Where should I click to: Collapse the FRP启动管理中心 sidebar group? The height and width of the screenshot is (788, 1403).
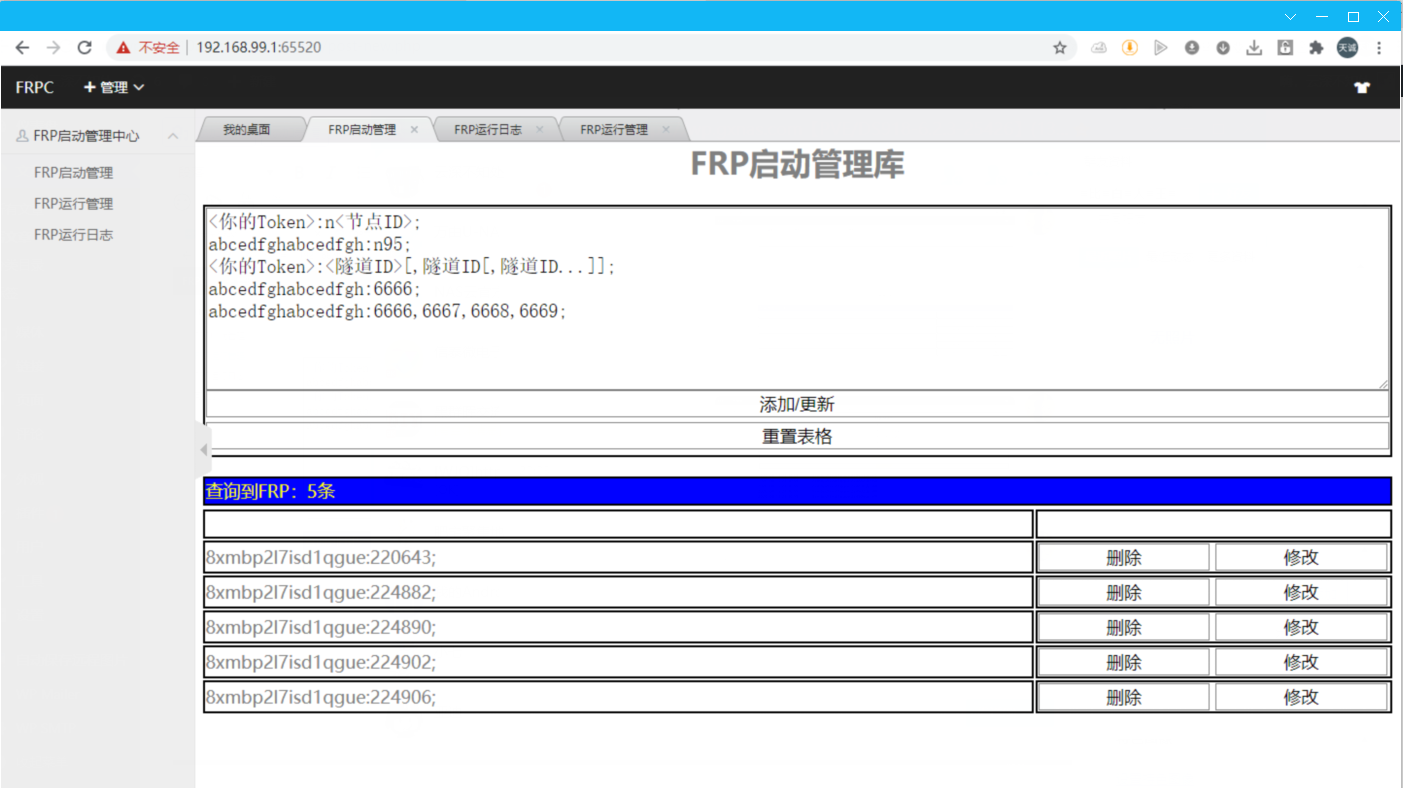(173, 136)
